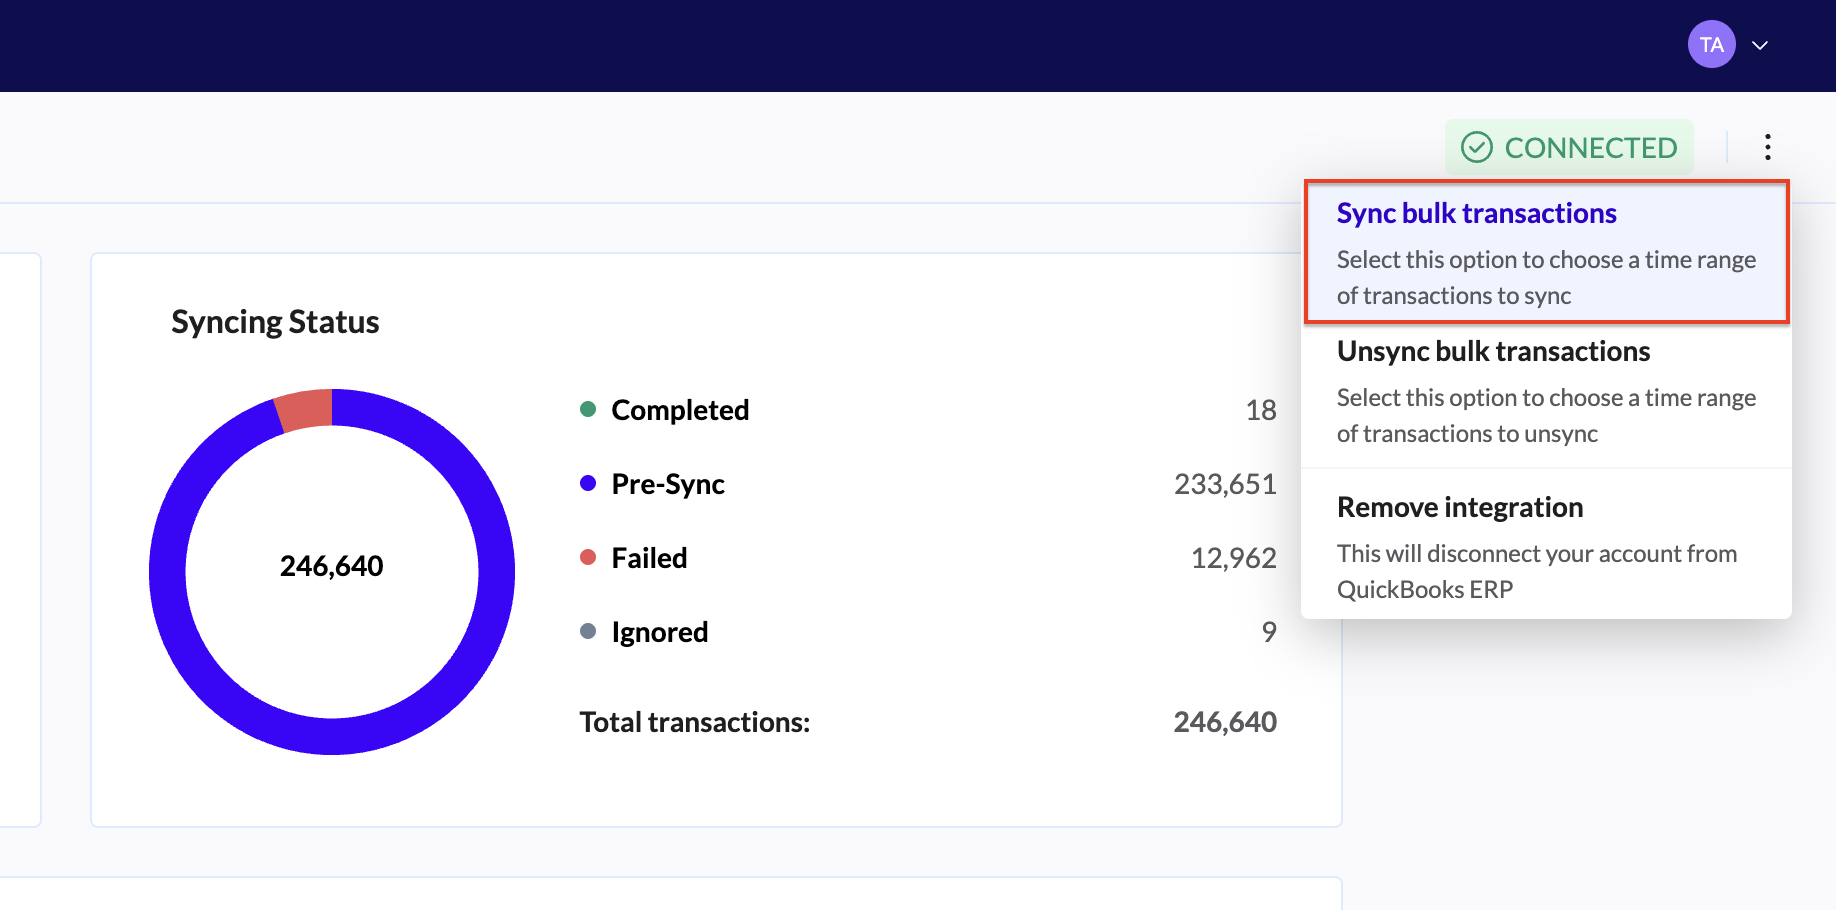The width and height of the screenshot is (1836, 910).
Task: Click the Syncing Status heading
Action: pyautogui.click(x=275, y=322)
